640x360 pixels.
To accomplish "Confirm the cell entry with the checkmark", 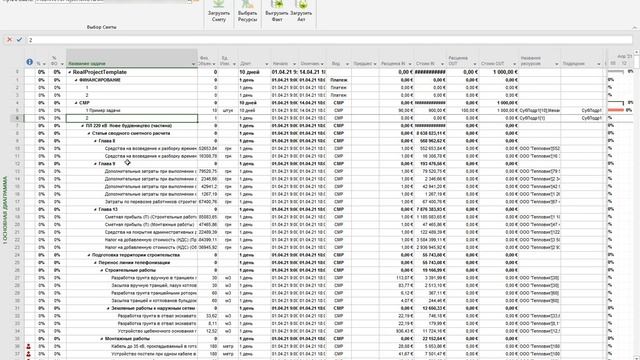I will tap(19, 40).
